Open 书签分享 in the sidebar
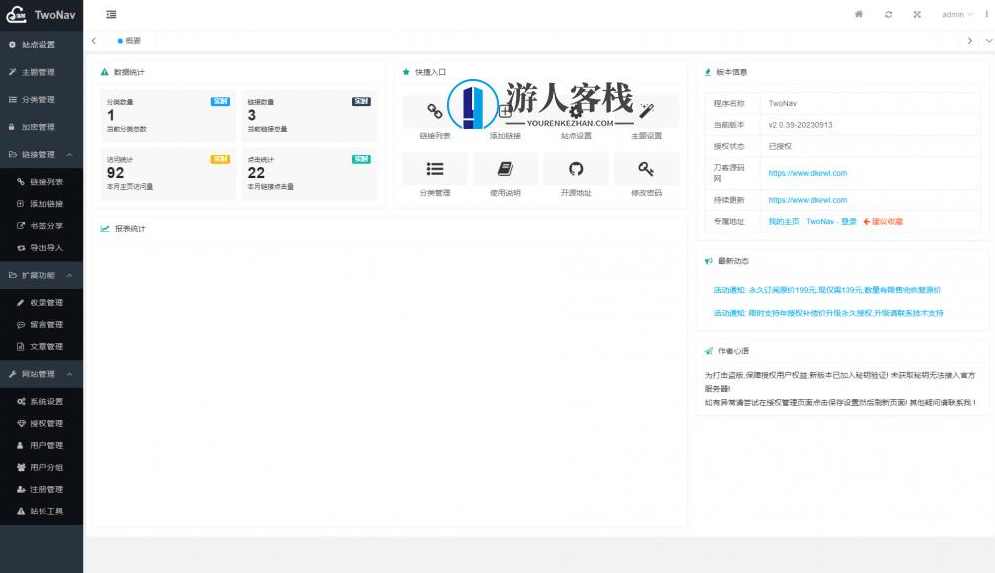Screen dimensions: 995x573 [41, 225]
